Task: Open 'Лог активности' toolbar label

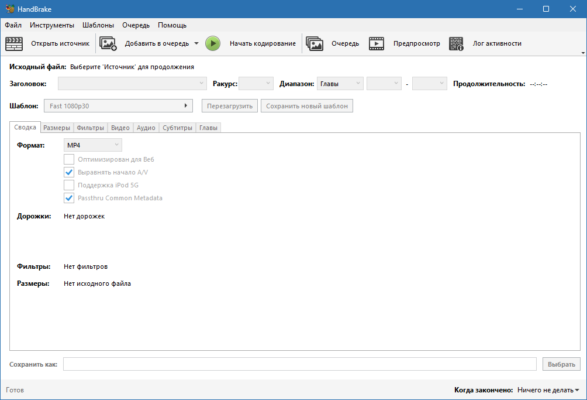Action: pyautogui.click(x=497, y=43)
